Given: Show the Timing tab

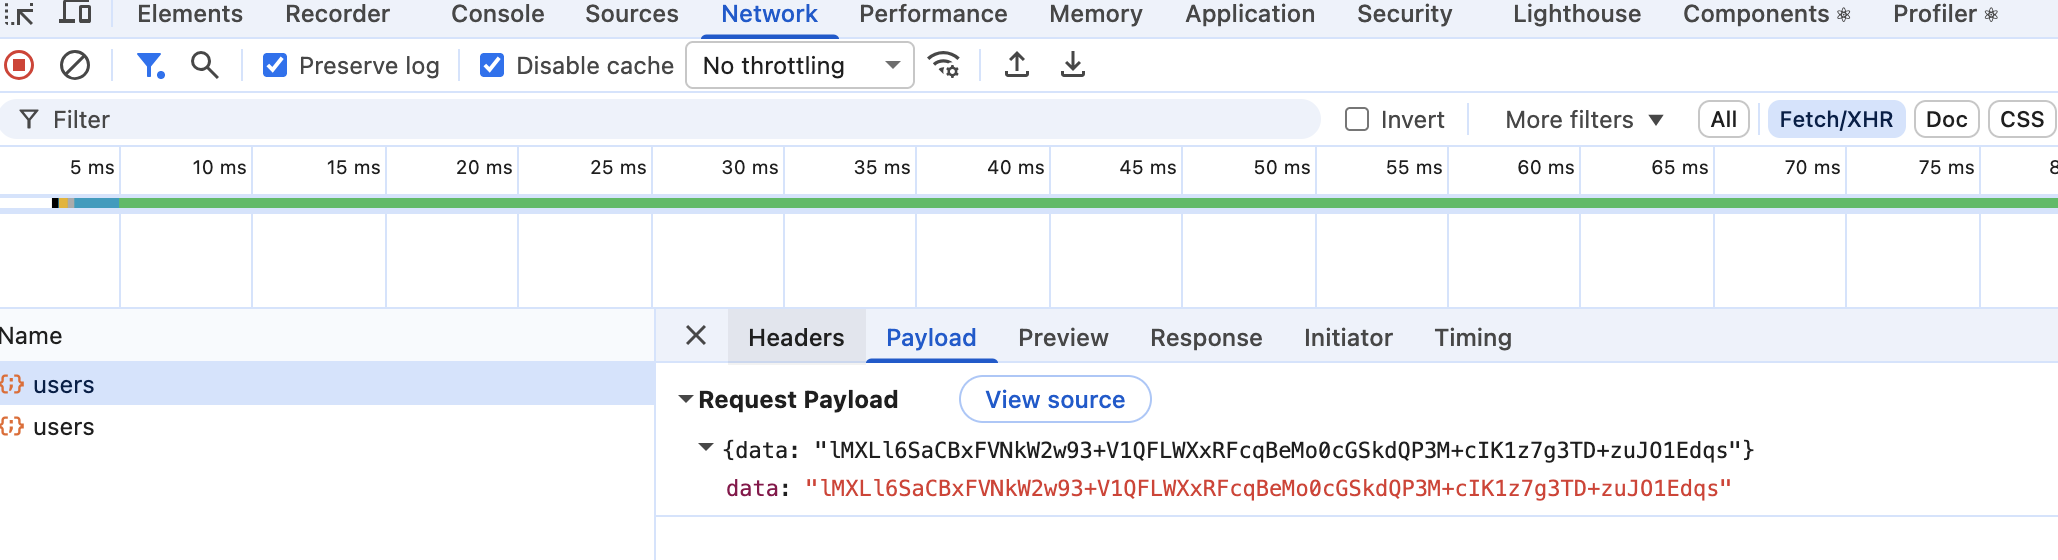Looking at the screenshot, I should [x=1473, y=338].
